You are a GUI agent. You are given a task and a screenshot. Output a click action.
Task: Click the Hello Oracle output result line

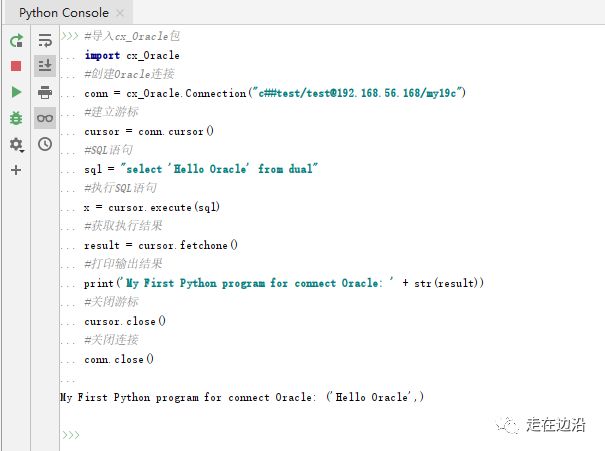[242, 397]
